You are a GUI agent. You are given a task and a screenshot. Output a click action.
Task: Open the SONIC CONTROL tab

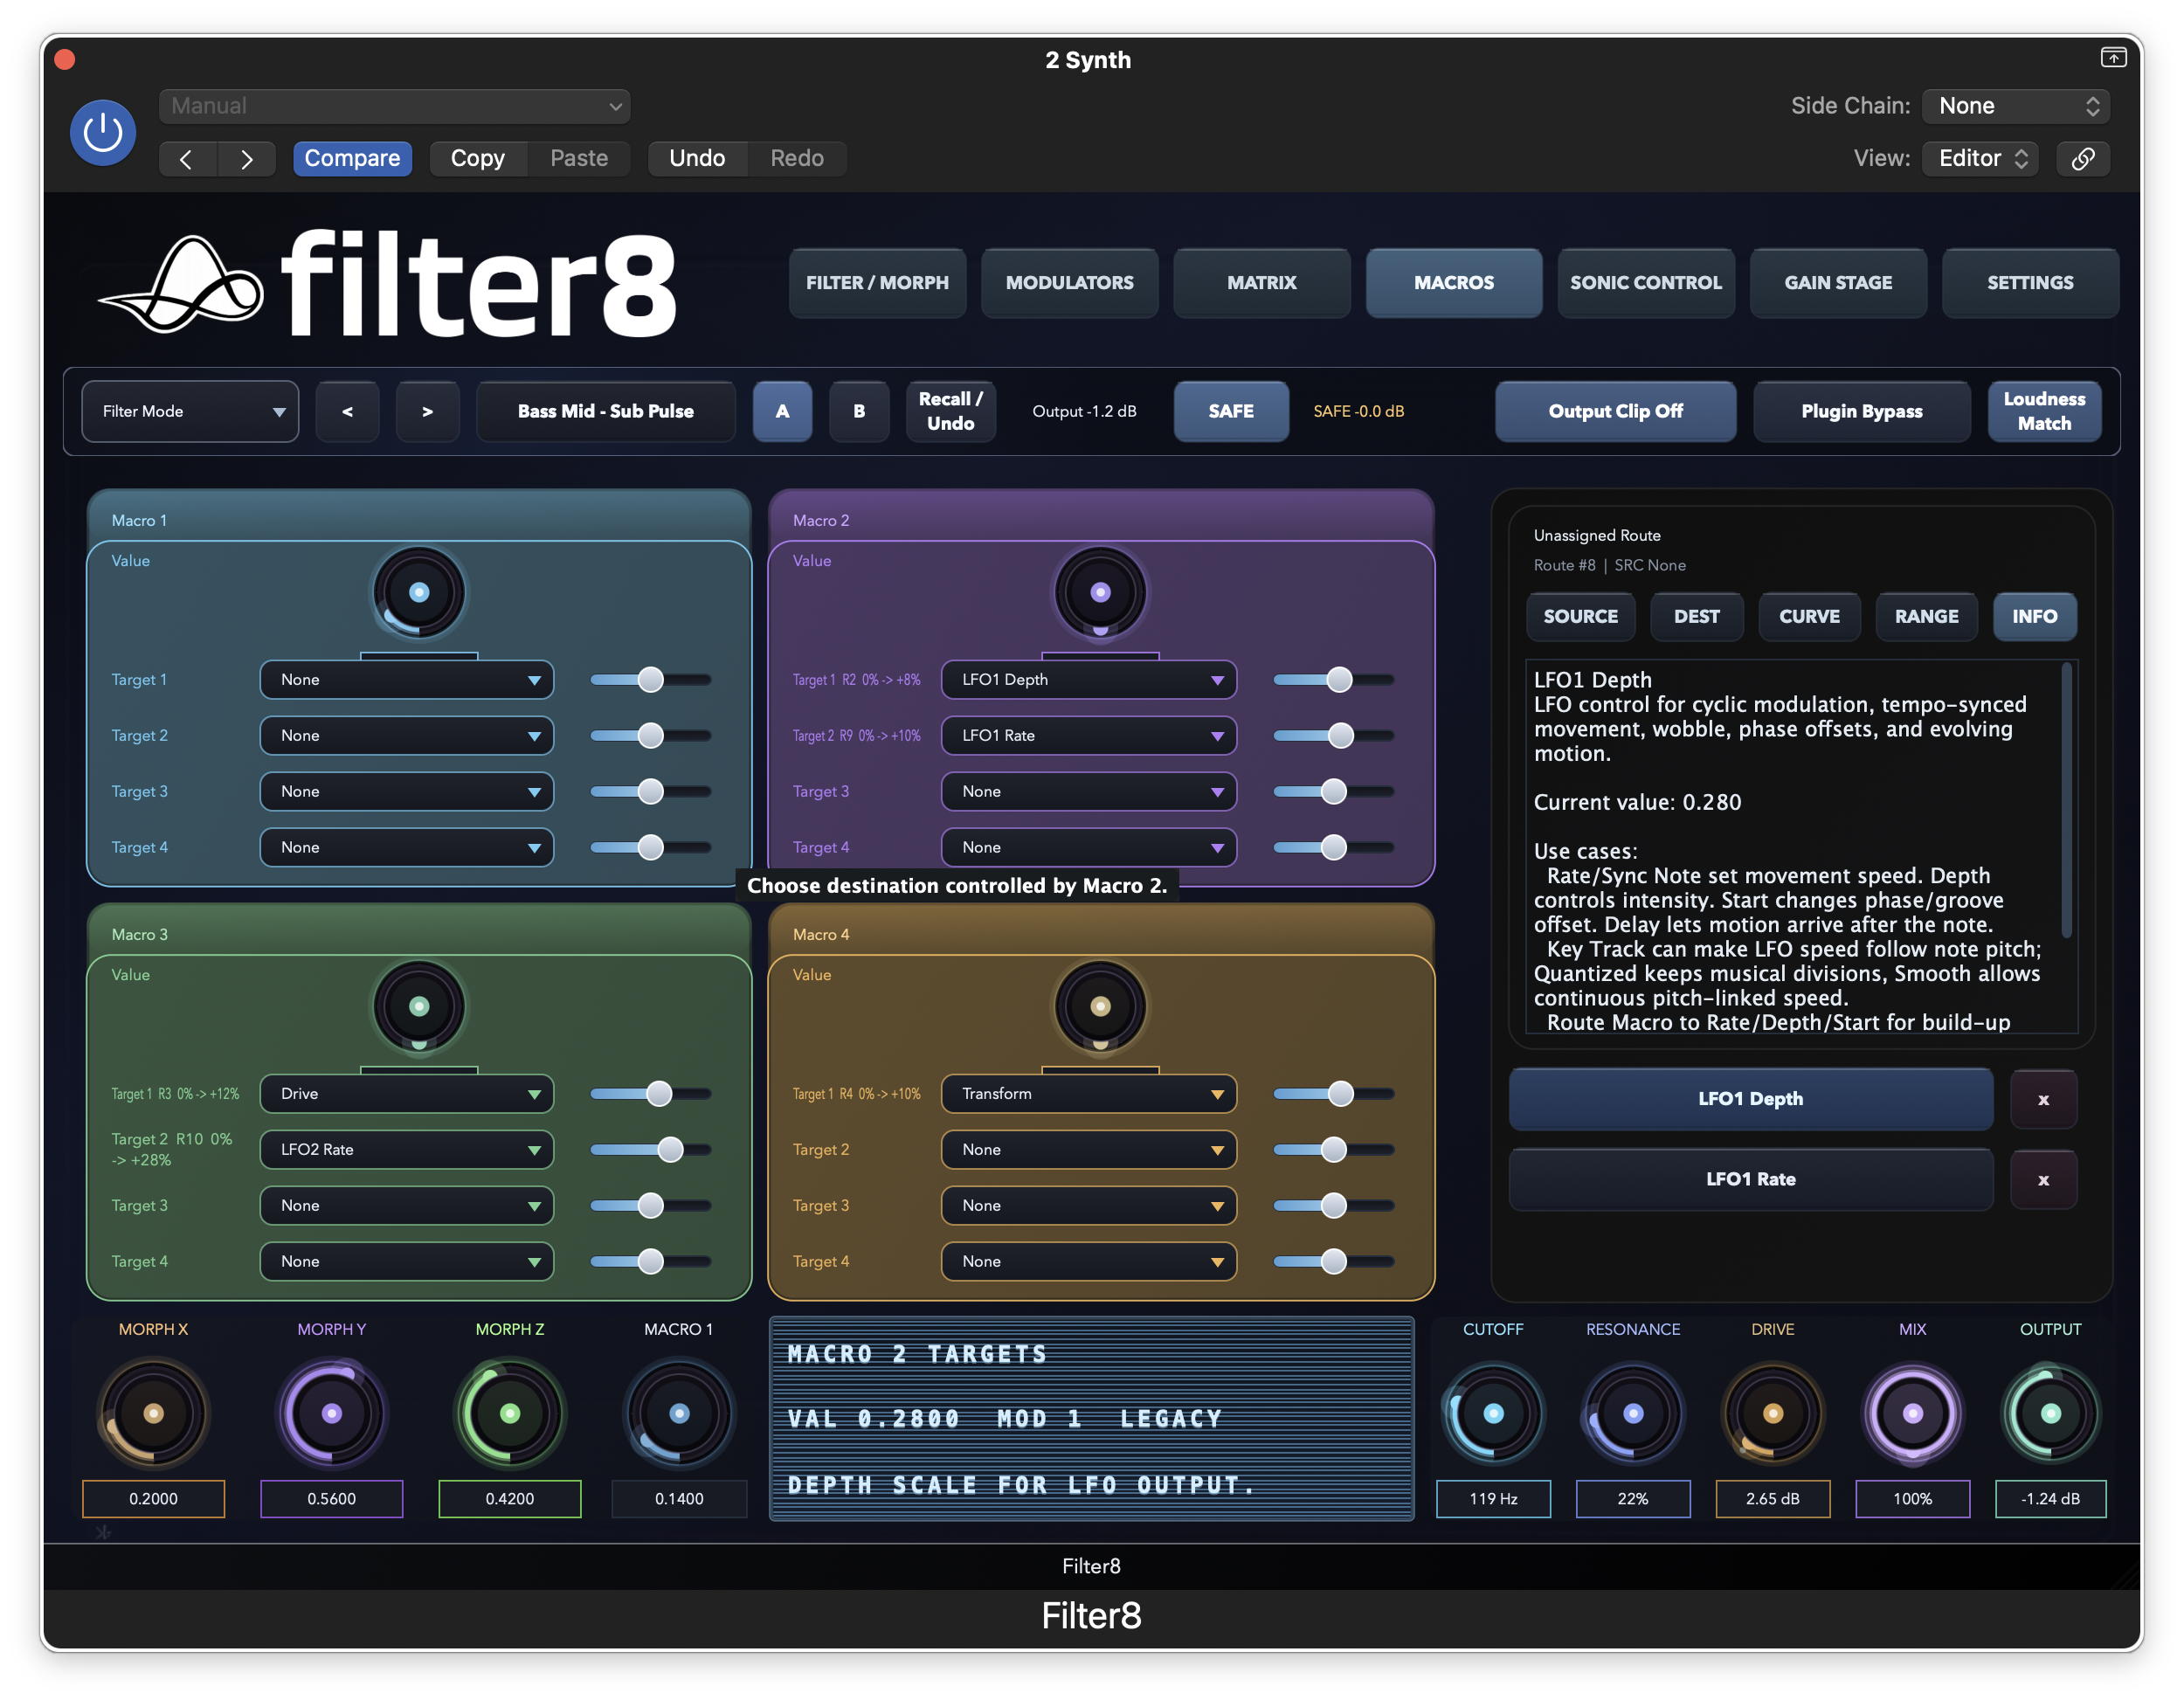(x=1645, y=283)
